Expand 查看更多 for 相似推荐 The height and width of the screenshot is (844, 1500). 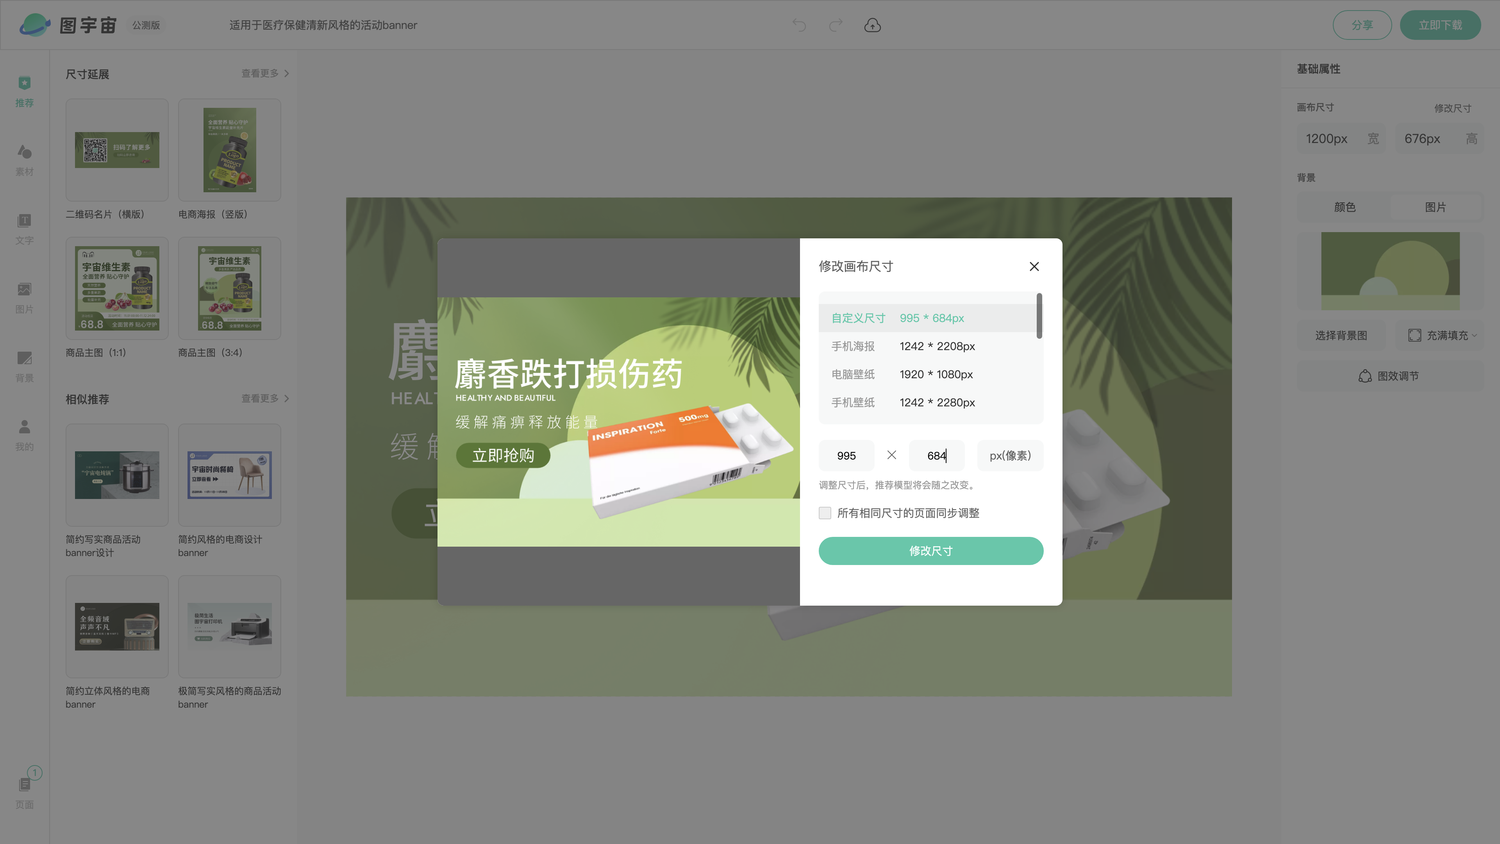(x=265, y=398)
